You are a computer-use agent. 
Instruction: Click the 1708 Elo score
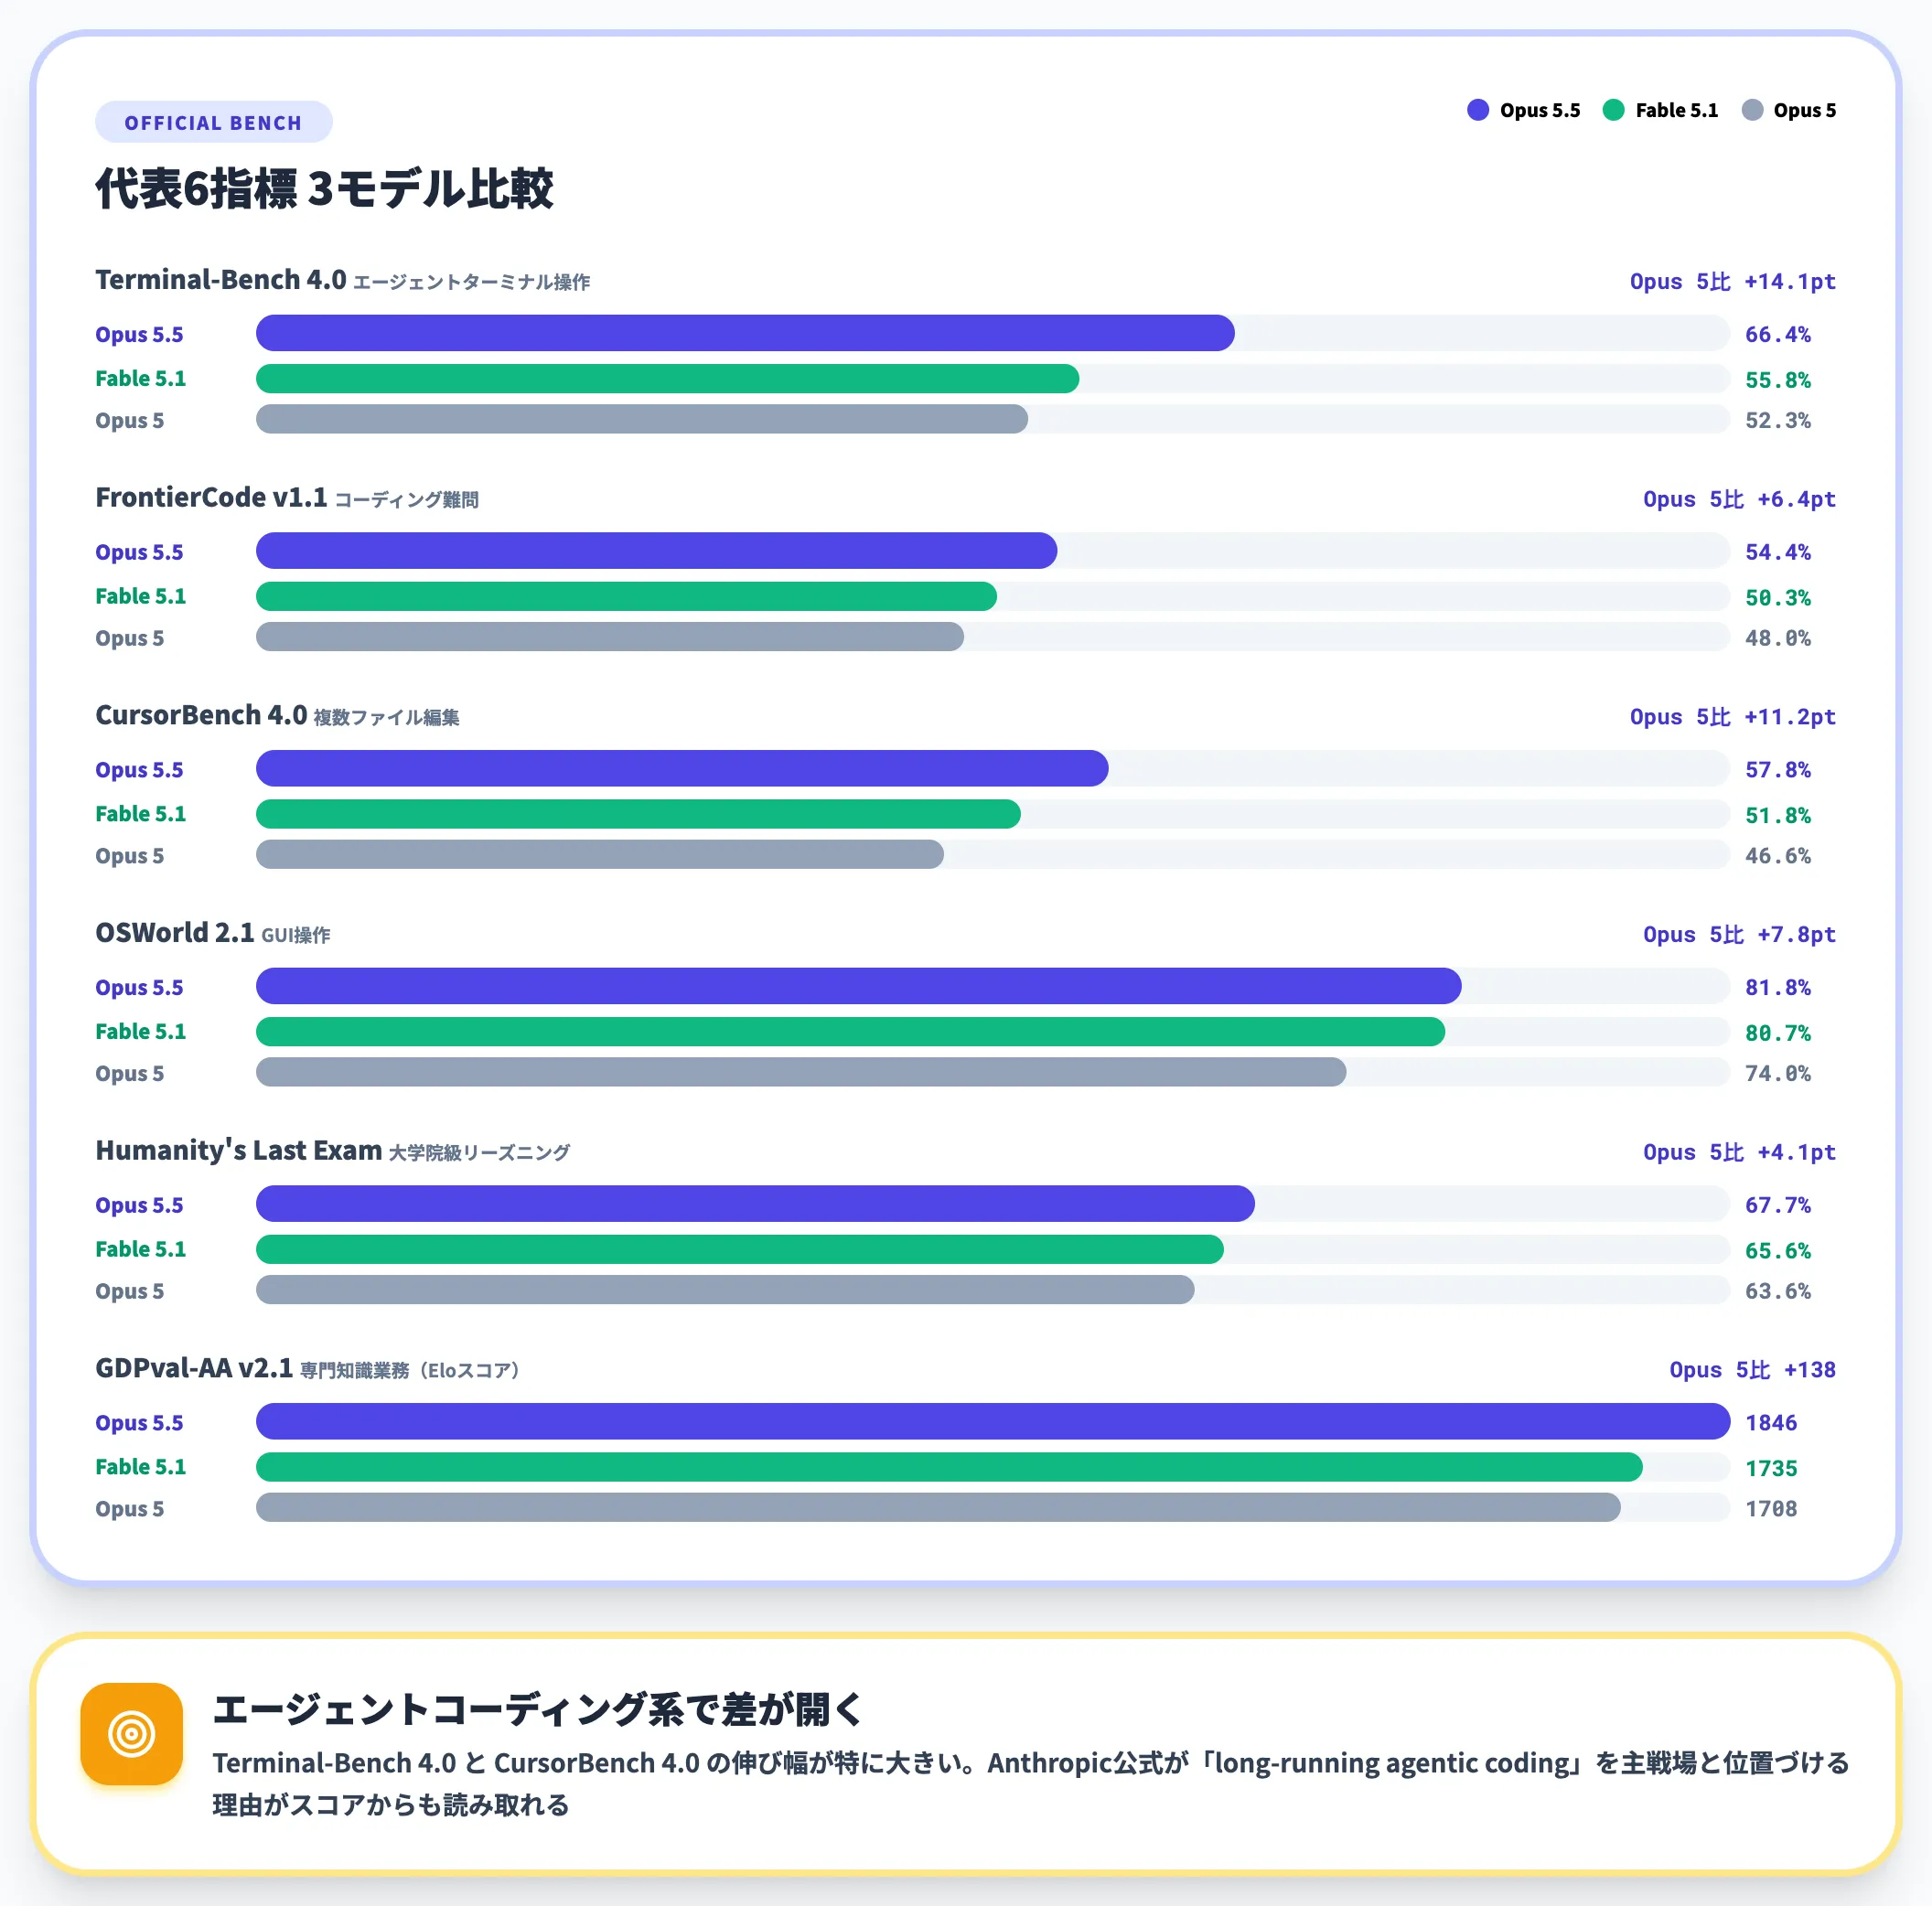point(1771,1509)
